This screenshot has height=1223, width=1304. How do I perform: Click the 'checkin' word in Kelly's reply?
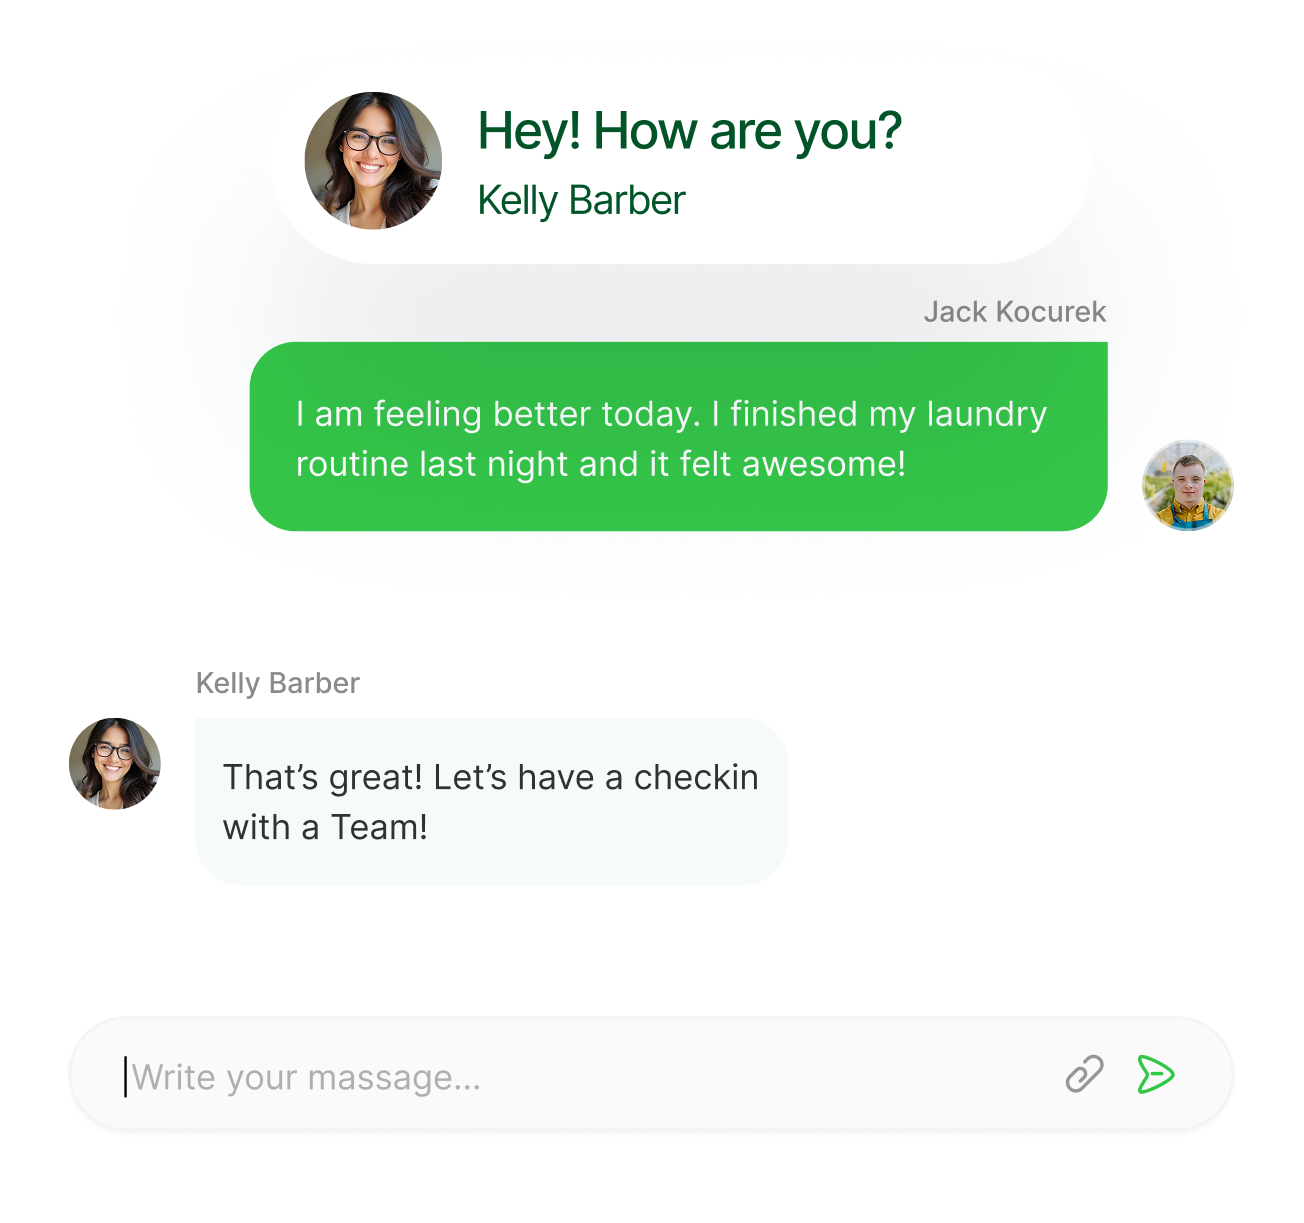pyautogui.click(x=696, y=777)
